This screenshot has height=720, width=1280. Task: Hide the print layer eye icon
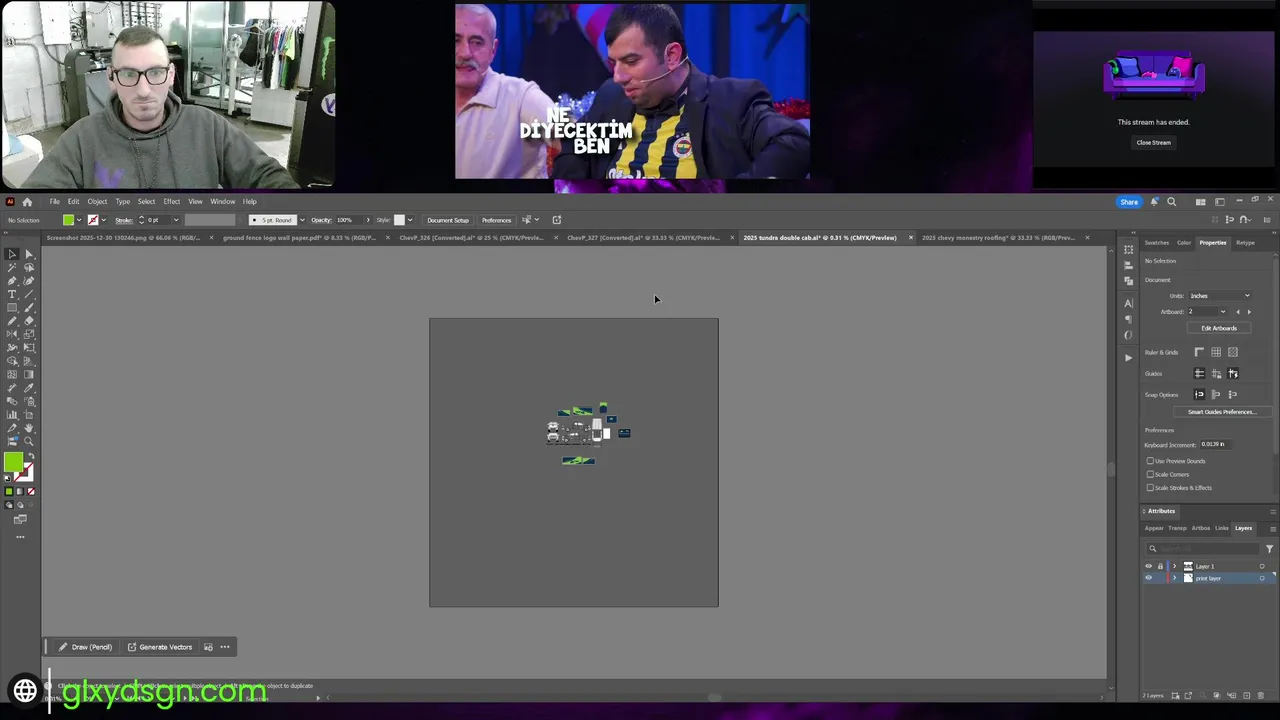1148,578
